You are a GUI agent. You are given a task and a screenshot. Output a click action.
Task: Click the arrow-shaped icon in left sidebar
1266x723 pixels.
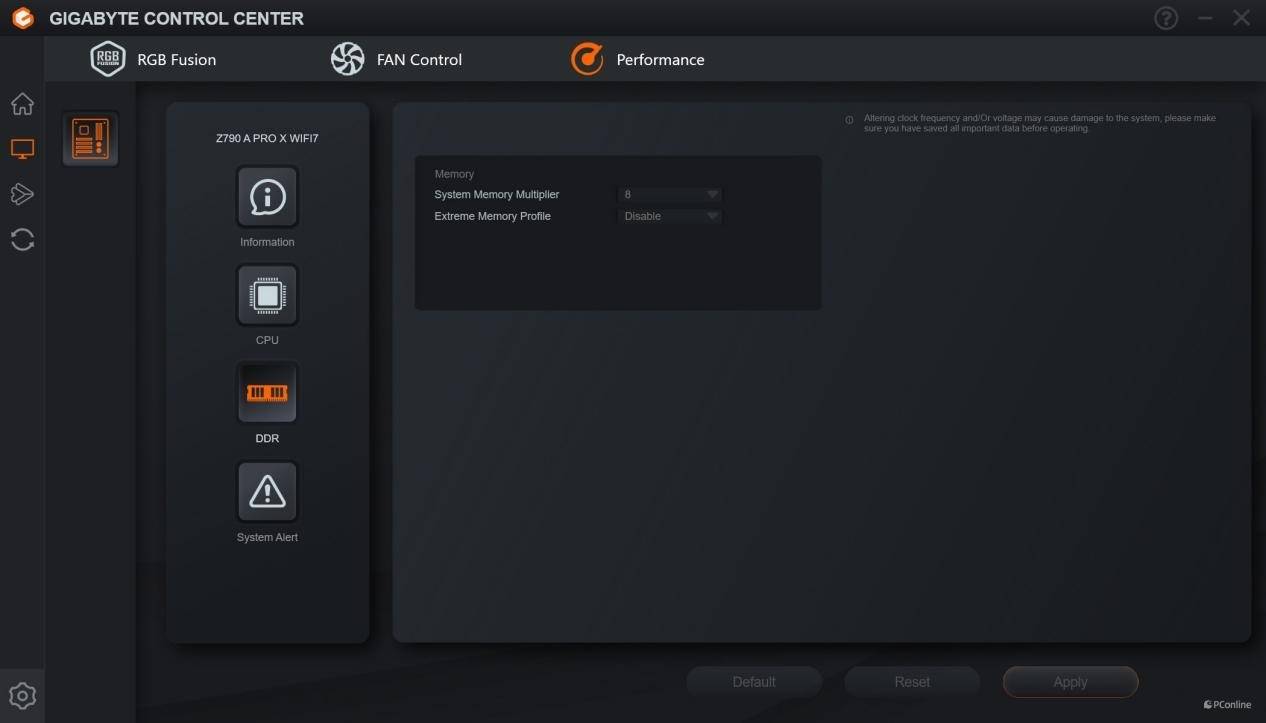pyautogui.click(x=22, y=194)
